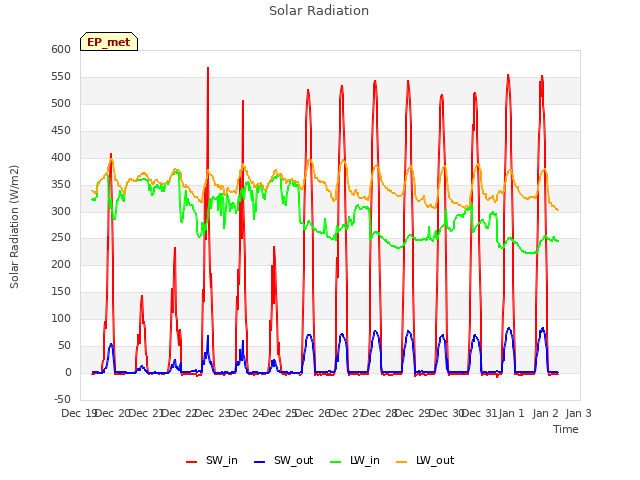Screen dimensions: 640x480
Task: Click the 150 y-axis tick label
Action: [61, 291]
